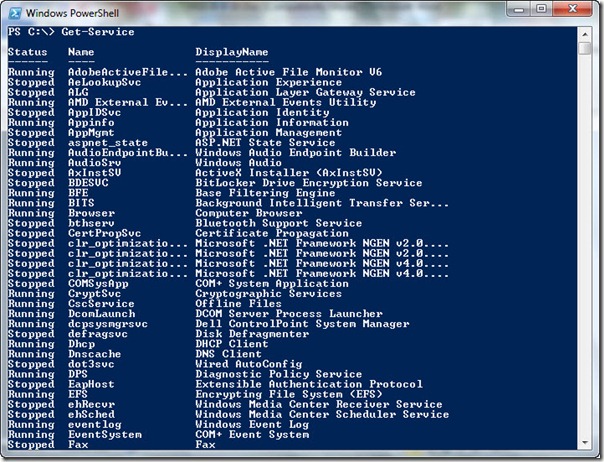Viewport: 604px width, 462px height.
Task: Click the AppIDSvc service name
Action: pyautogui.click(x=94, y=113)
